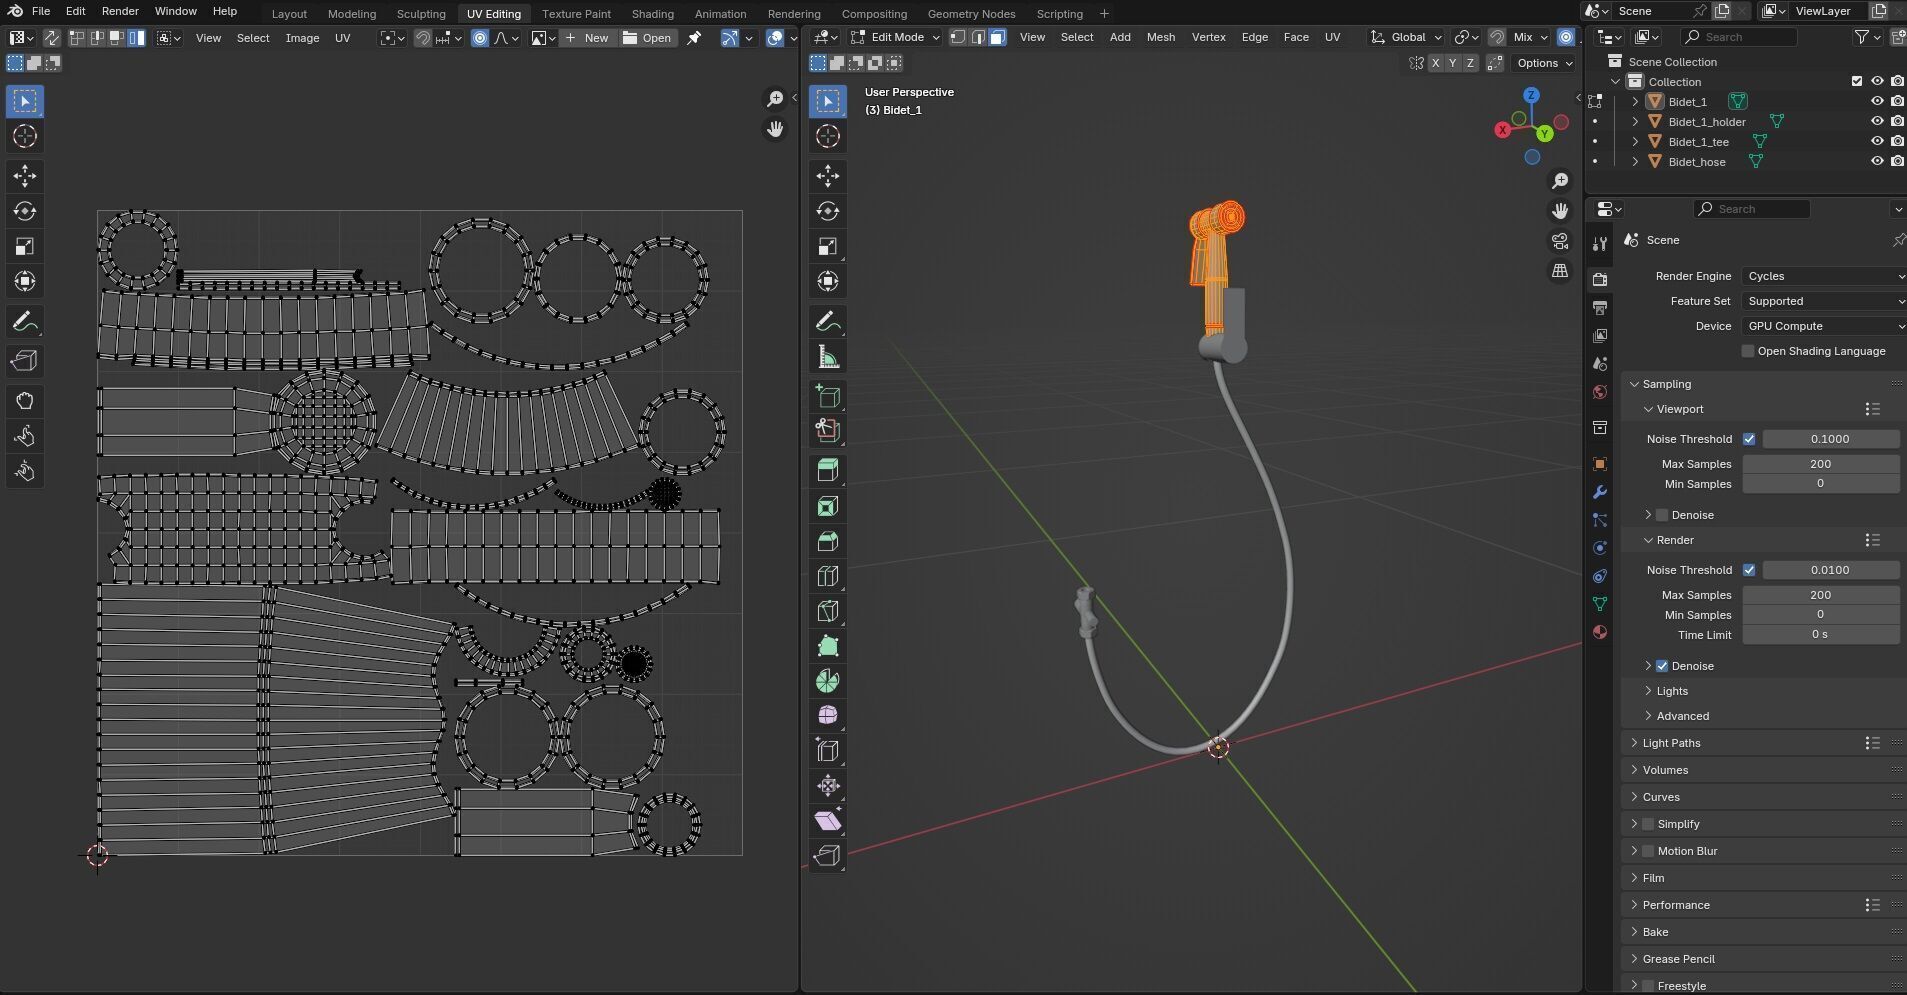Image resolution: width=1907 pixels, height=995 pixels.
Task: Enable the Motion Blur checkbox
Action: [x=1648, y=851]
